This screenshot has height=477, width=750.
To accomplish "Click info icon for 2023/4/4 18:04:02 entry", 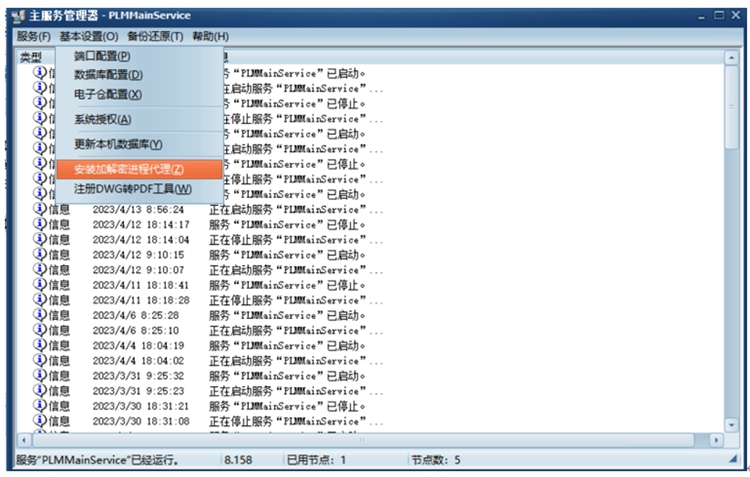I will point(40,360).
